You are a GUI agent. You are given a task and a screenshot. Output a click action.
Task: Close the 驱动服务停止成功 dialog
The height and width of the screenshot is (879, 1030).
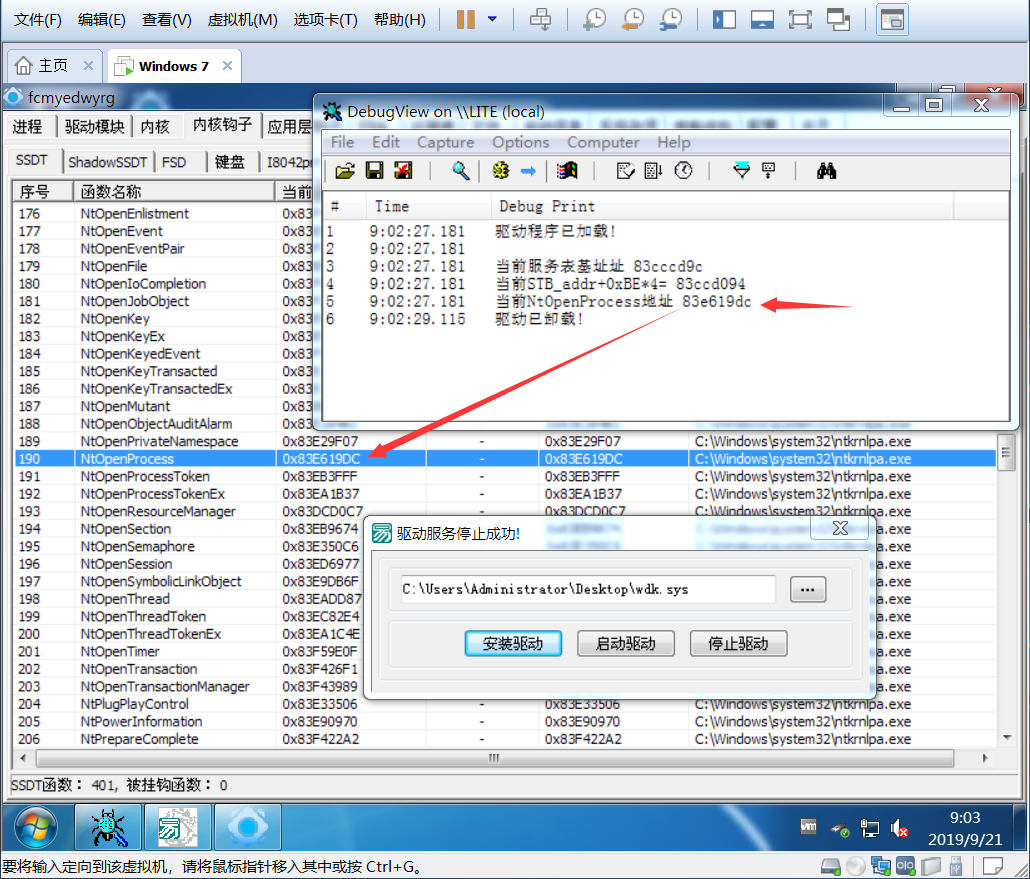[840, 528]
